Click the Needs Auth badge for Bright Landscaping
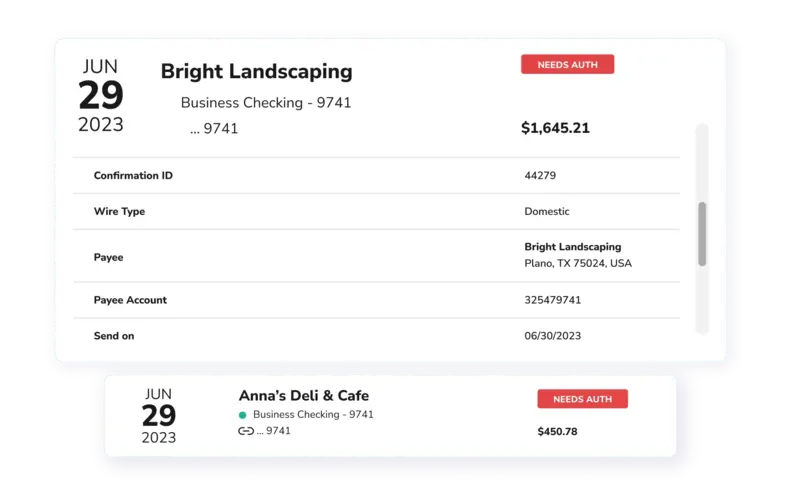The width and height of the screenshot is (801, 495). (x=568, y=64)
